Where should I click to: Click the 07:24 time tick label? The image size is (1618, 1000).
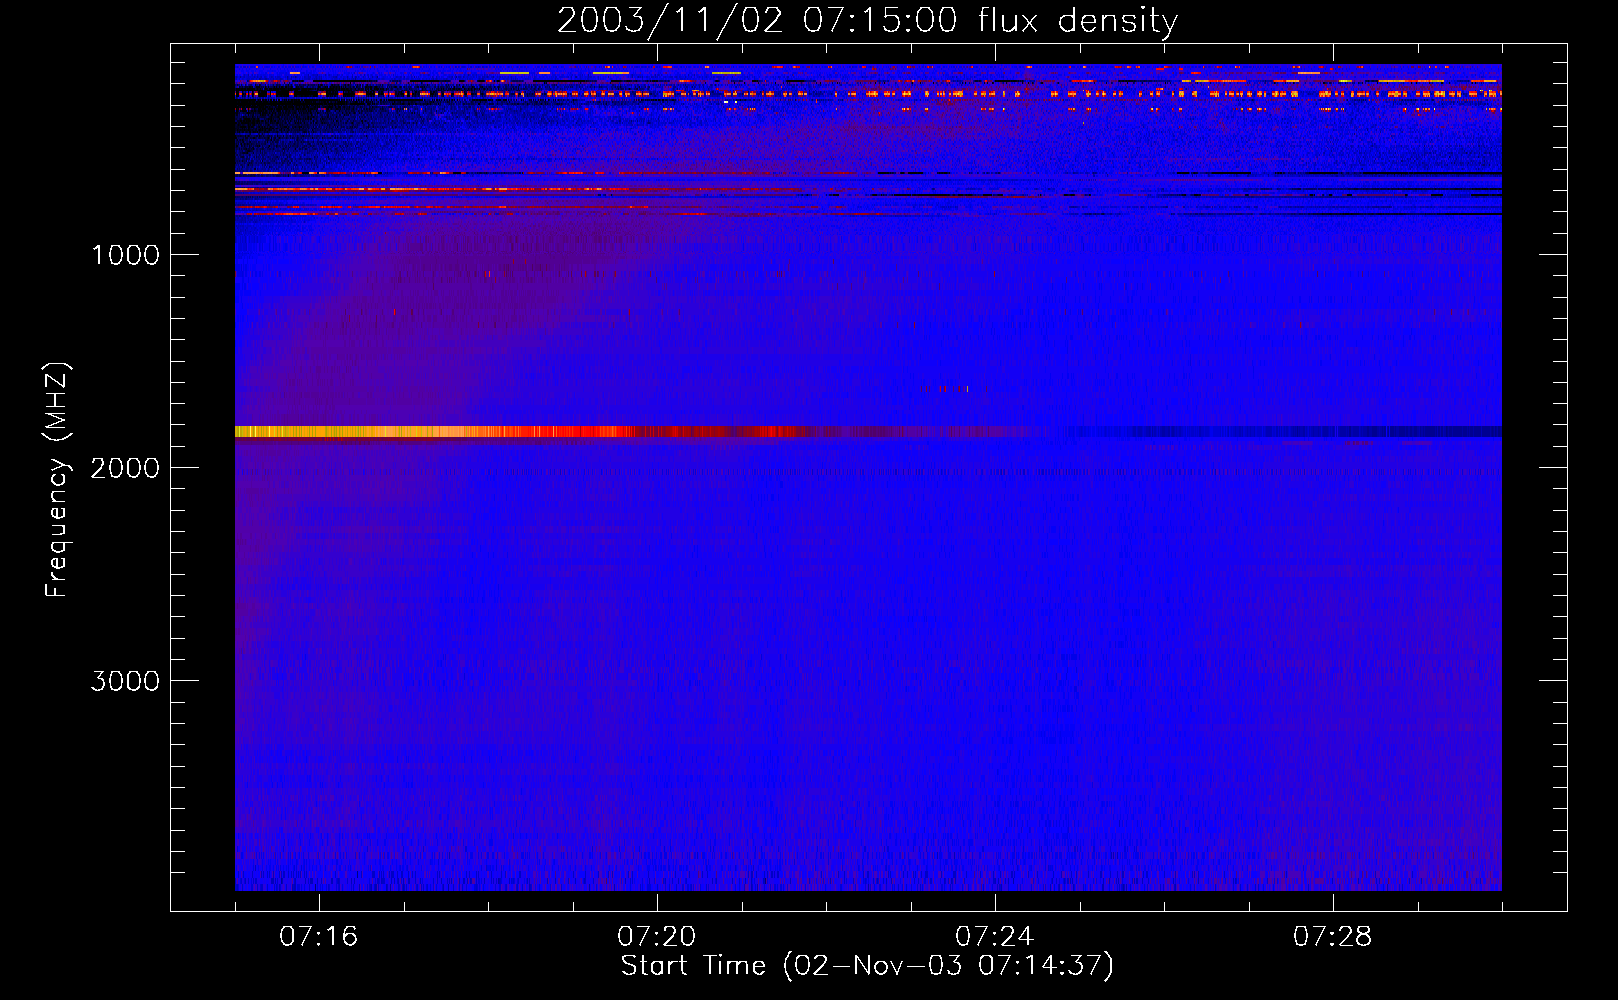pos(994,937)
